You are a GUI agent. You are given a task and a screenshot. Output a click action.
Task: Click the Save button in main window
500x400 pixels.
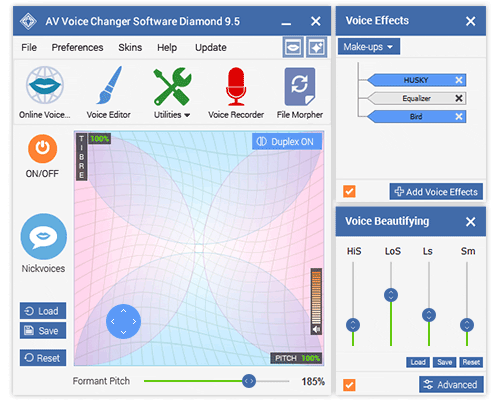pyautogui.click(x=43, y=331)
